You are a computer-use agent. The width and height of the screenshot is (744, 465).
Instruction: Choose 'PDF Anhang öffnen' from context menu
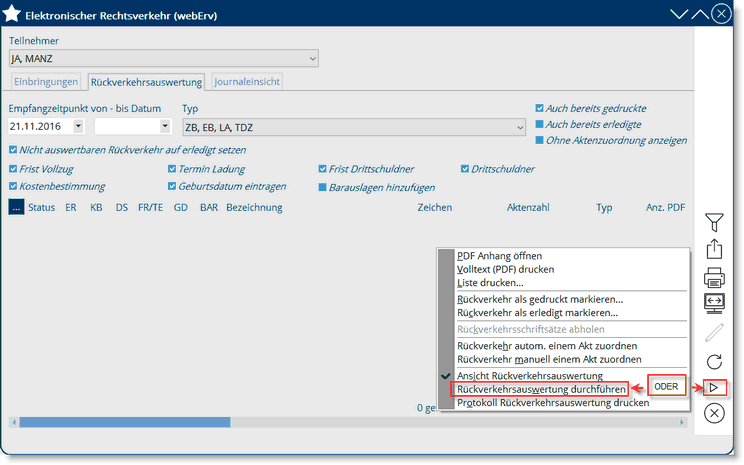click(x=499, y=256)
